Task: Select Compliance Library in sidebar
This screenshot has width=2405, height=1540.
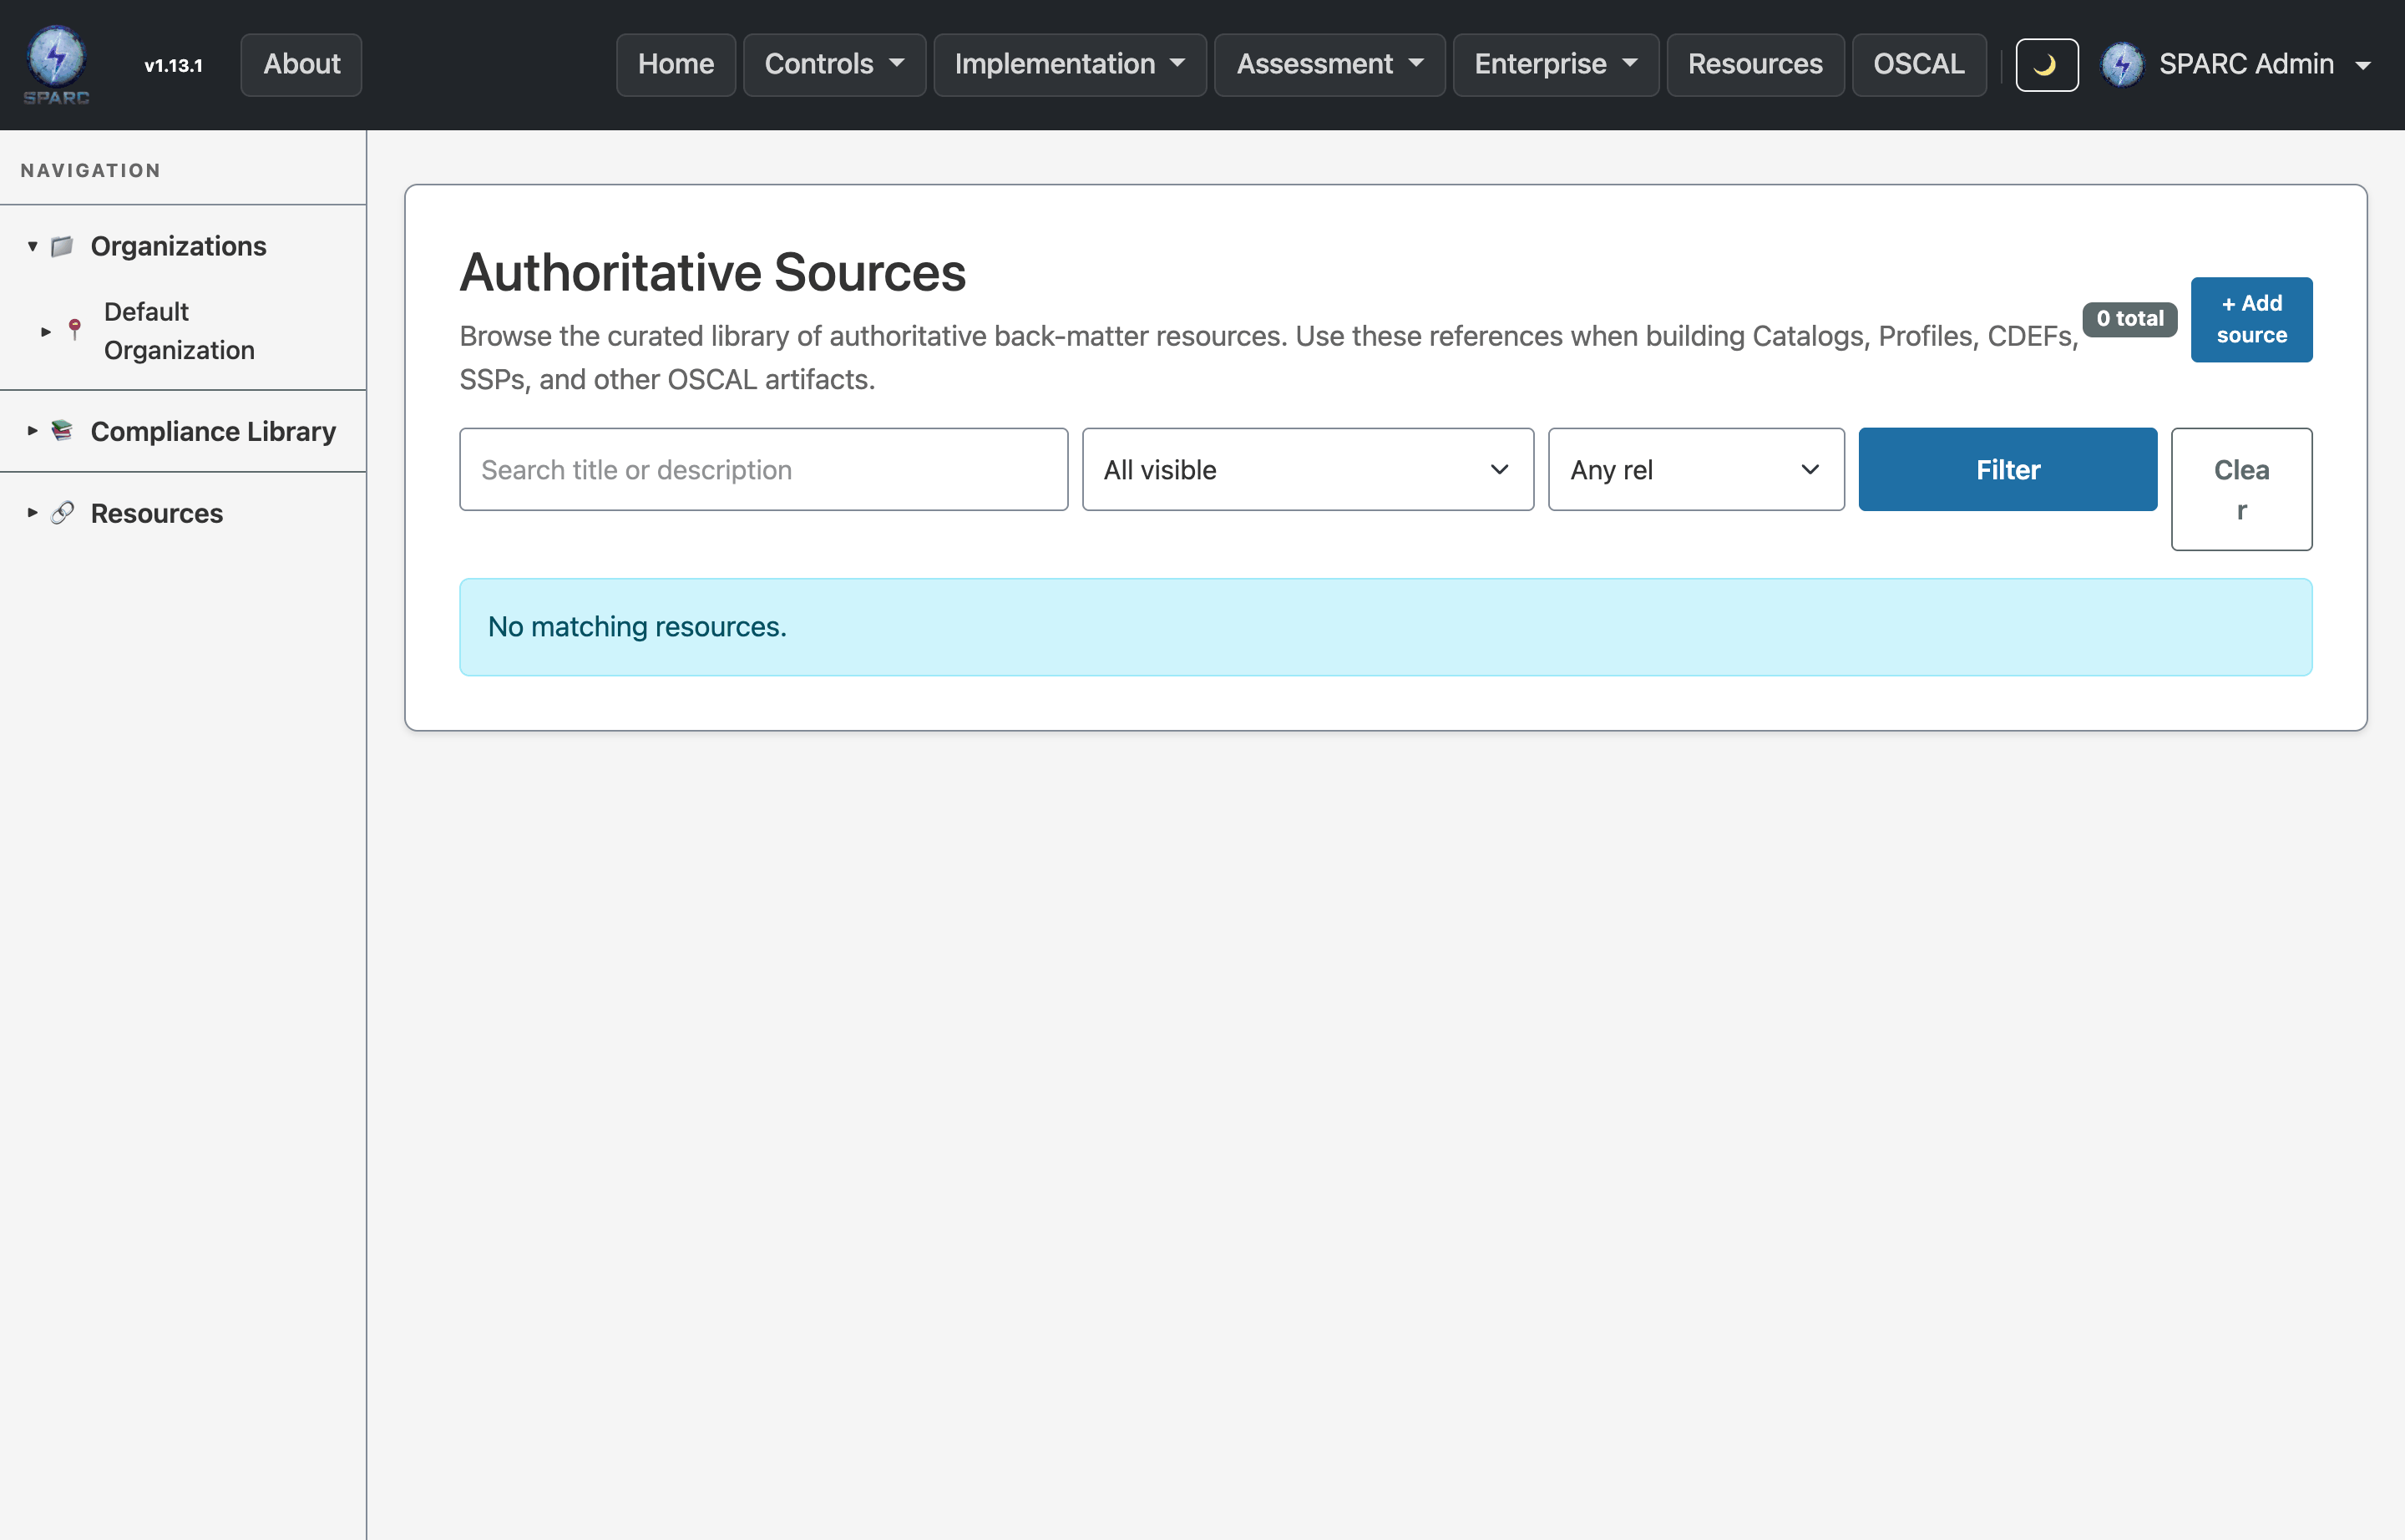Action: click(x=213, y=431)
